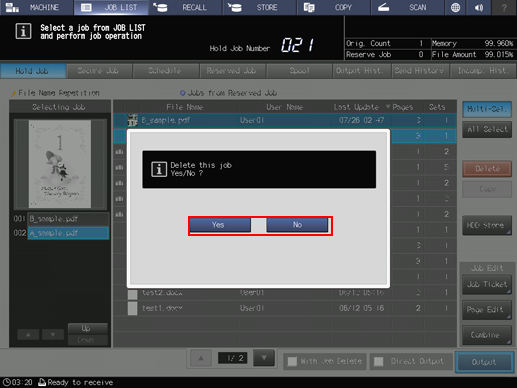
Task: Click the info icon in the delete dialog
Action: pos(159,169)
